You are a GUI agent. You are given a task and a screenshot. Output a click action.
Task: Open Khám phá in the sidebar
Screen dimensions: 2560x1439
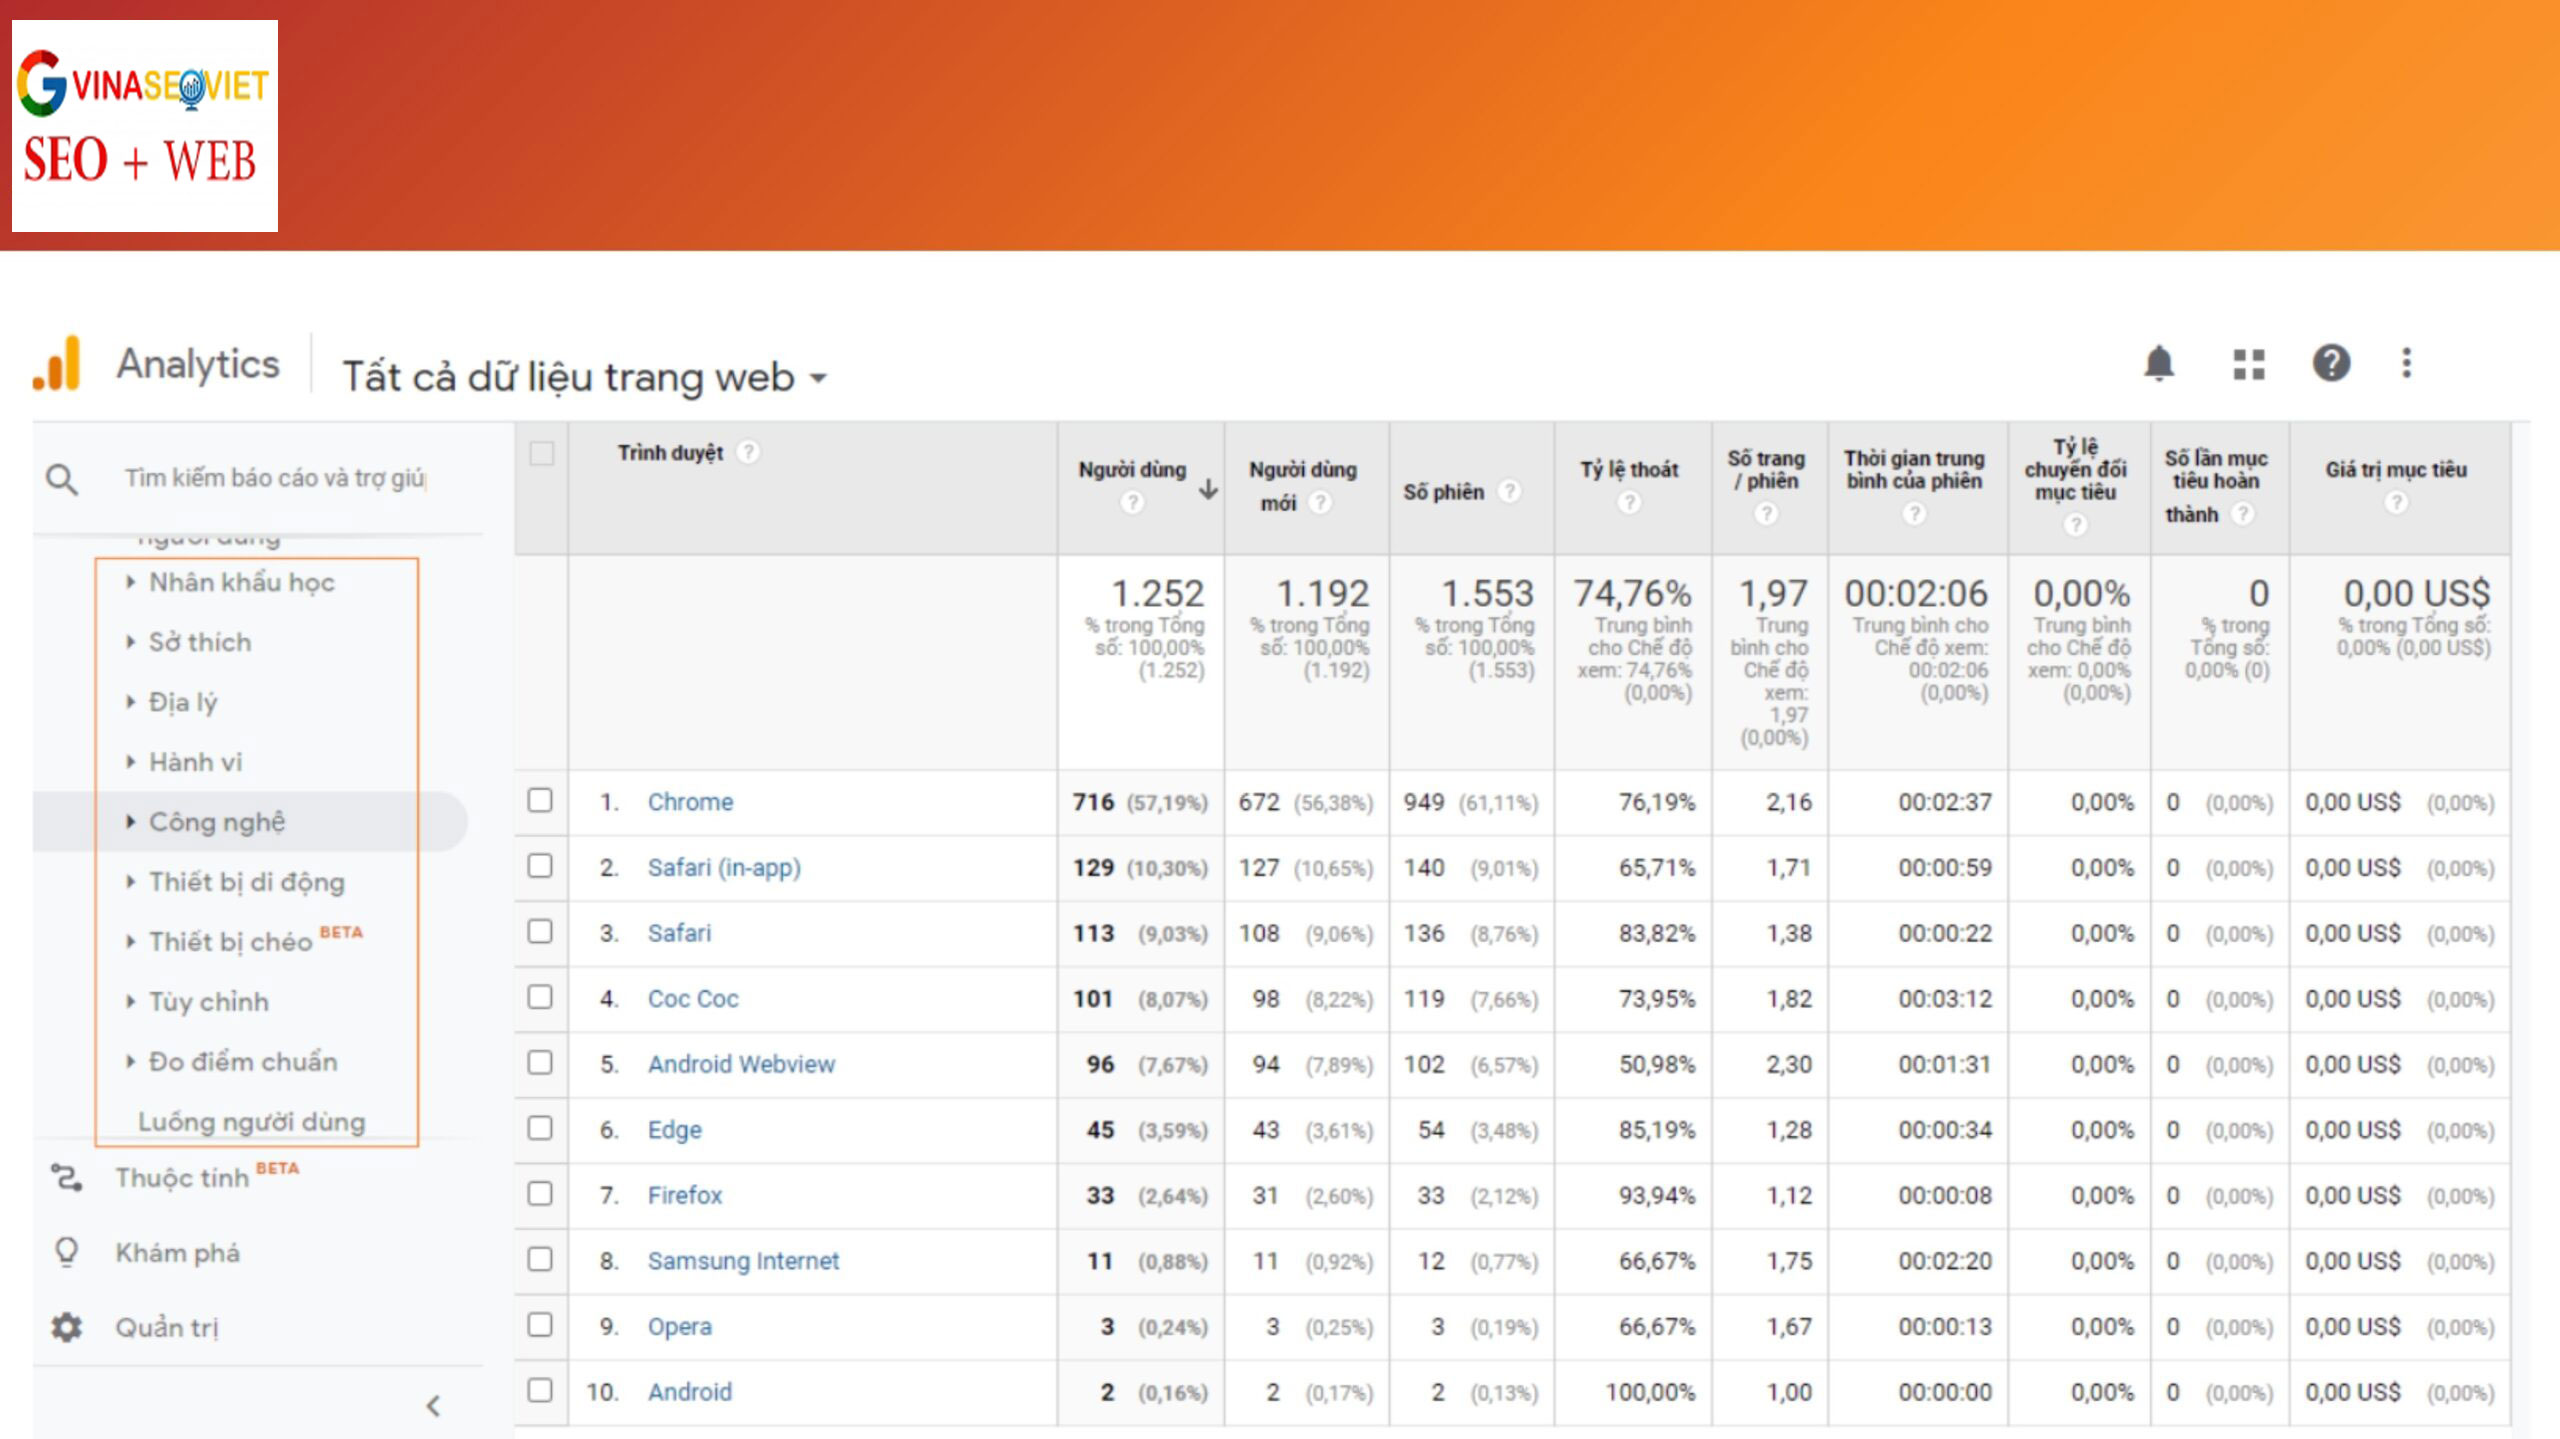click(x=177, y=1253)
